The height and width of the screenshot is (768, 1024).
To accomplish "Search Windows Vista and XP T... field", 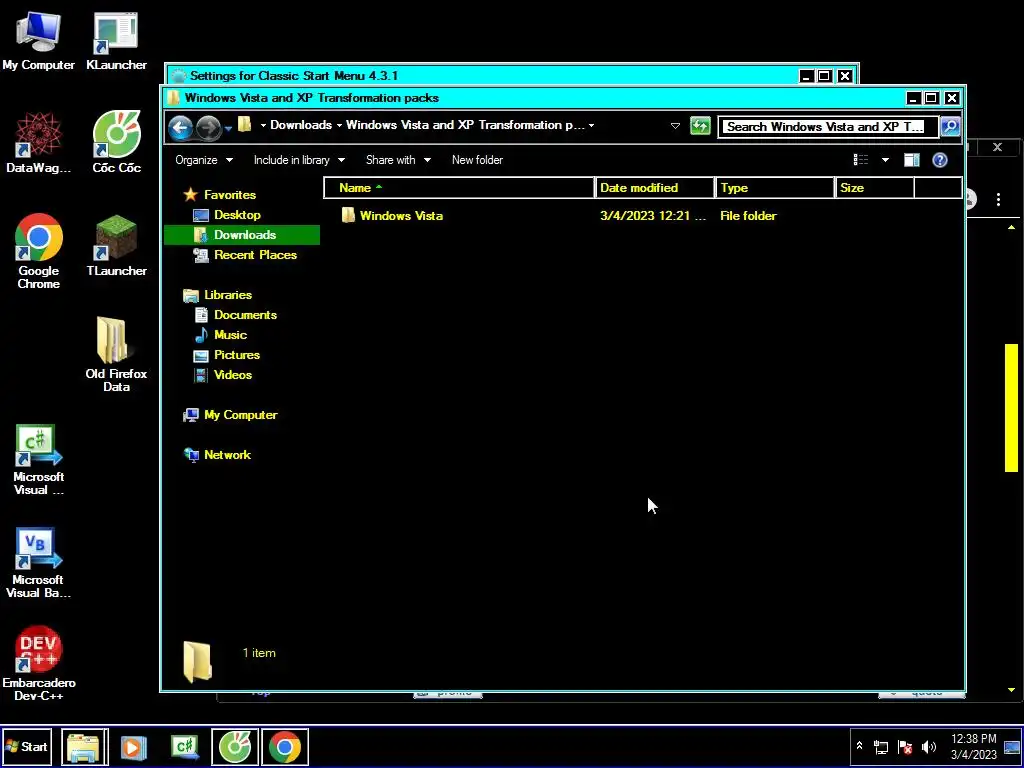I will 827,127.
